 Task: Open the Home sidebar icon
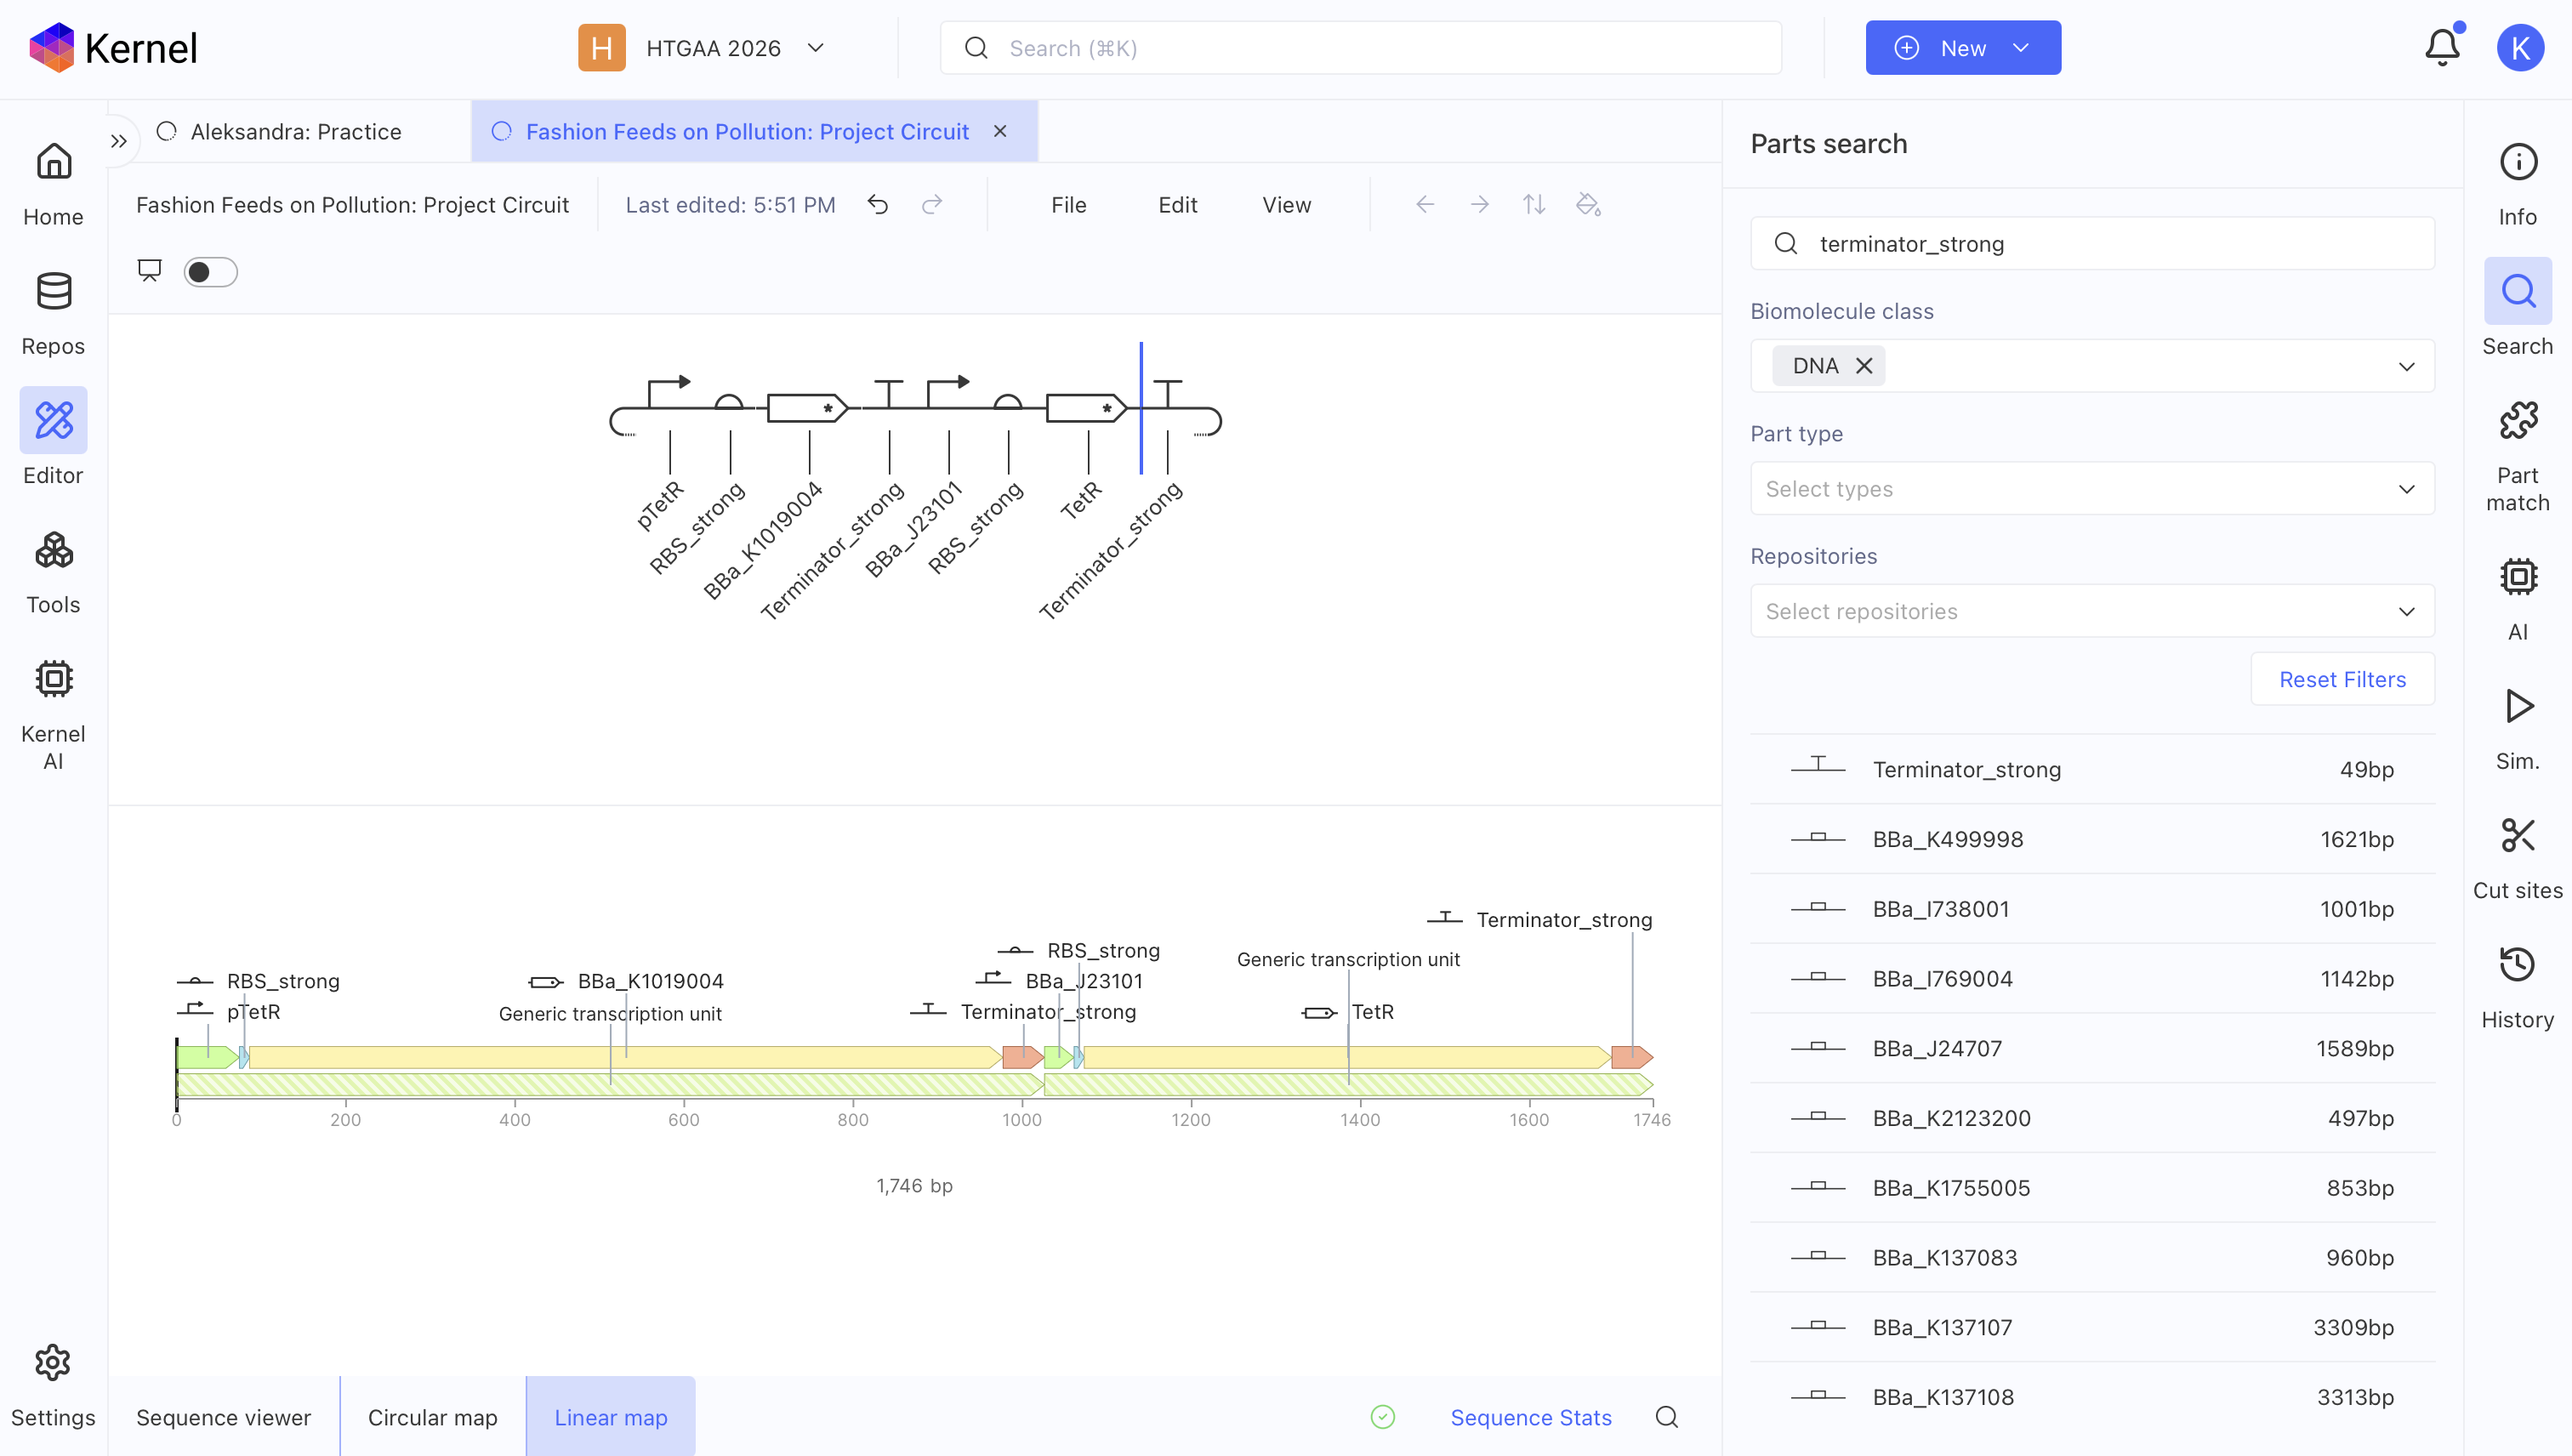tap(53, 162)
